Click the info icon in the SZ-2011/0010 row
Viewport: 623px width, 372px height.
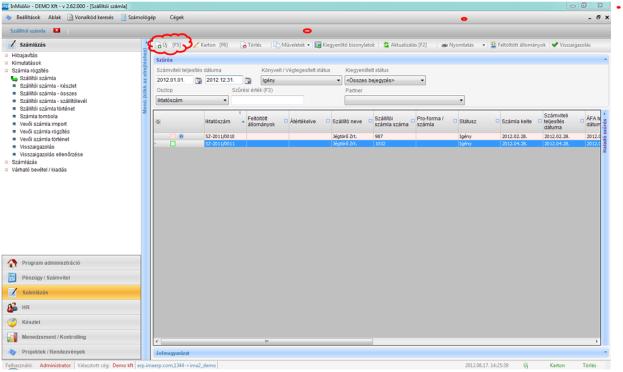click(181, 136)
